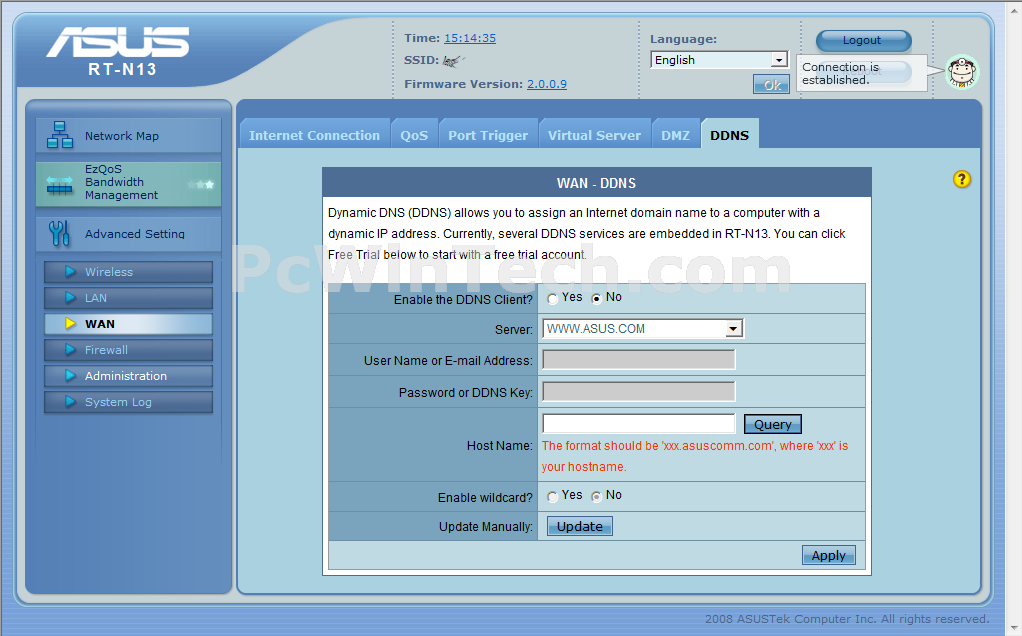Click the yellow help question mark icon
The height and width of the screenshot is (636, 1022).
[x=961, y=179]
